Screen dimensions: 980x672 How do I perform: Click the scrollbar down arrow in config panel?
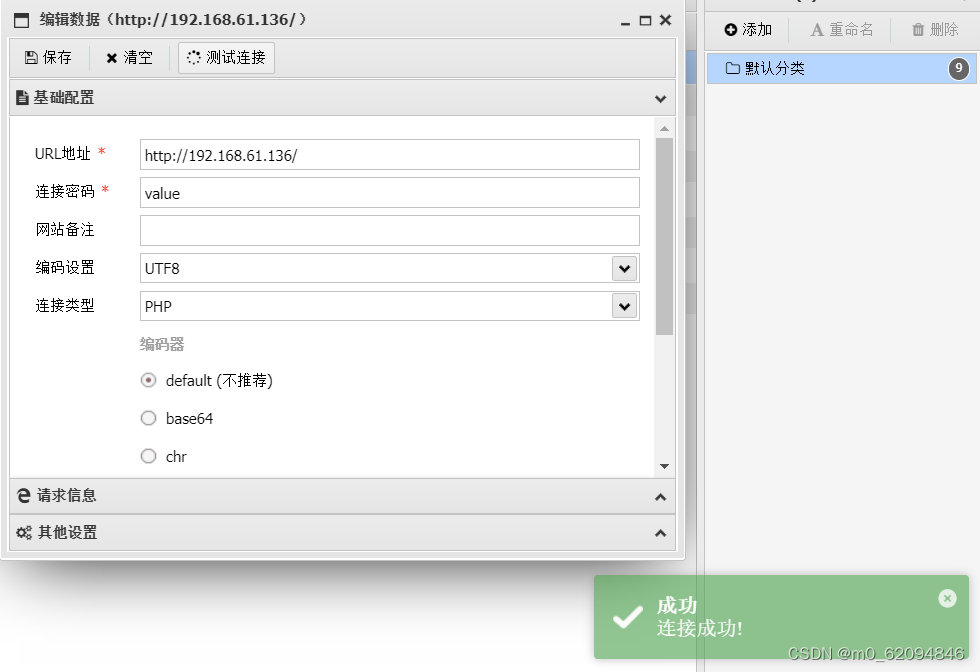(664, 466)
